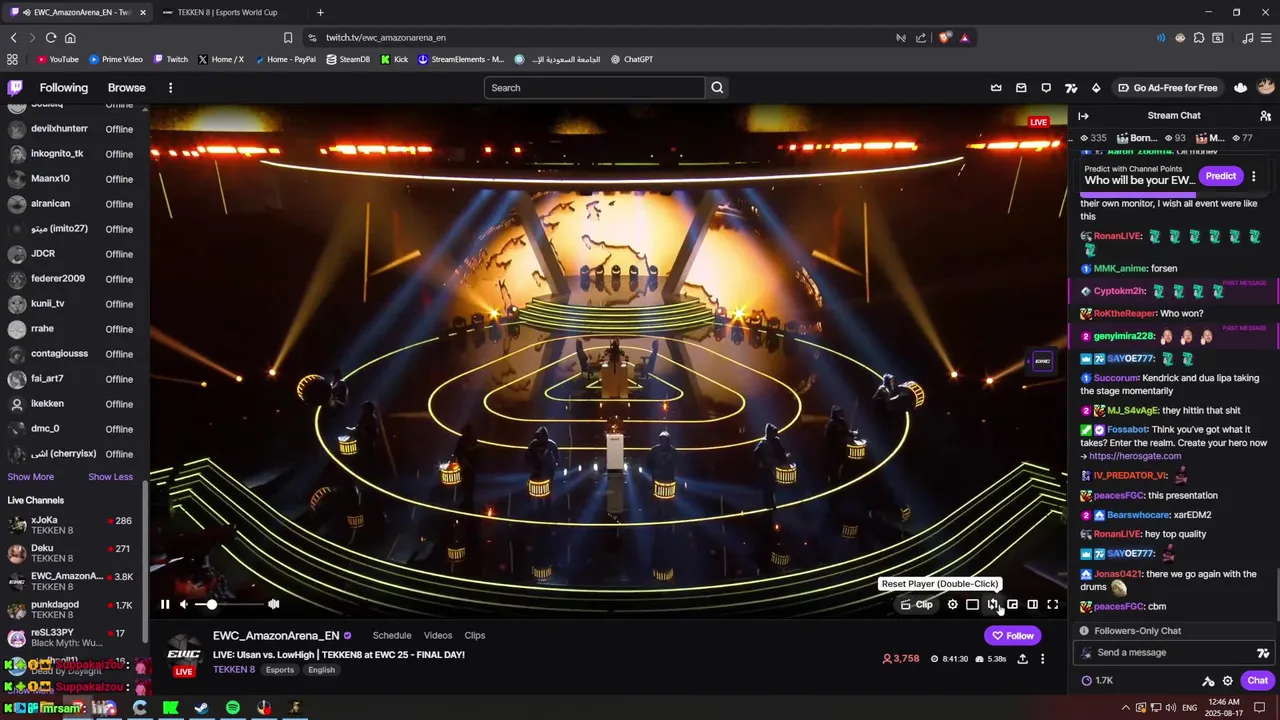Viewport: 1280px width, 720px height.
Task: Focus the Twitch search field
Action: click(x=595, y=88)
